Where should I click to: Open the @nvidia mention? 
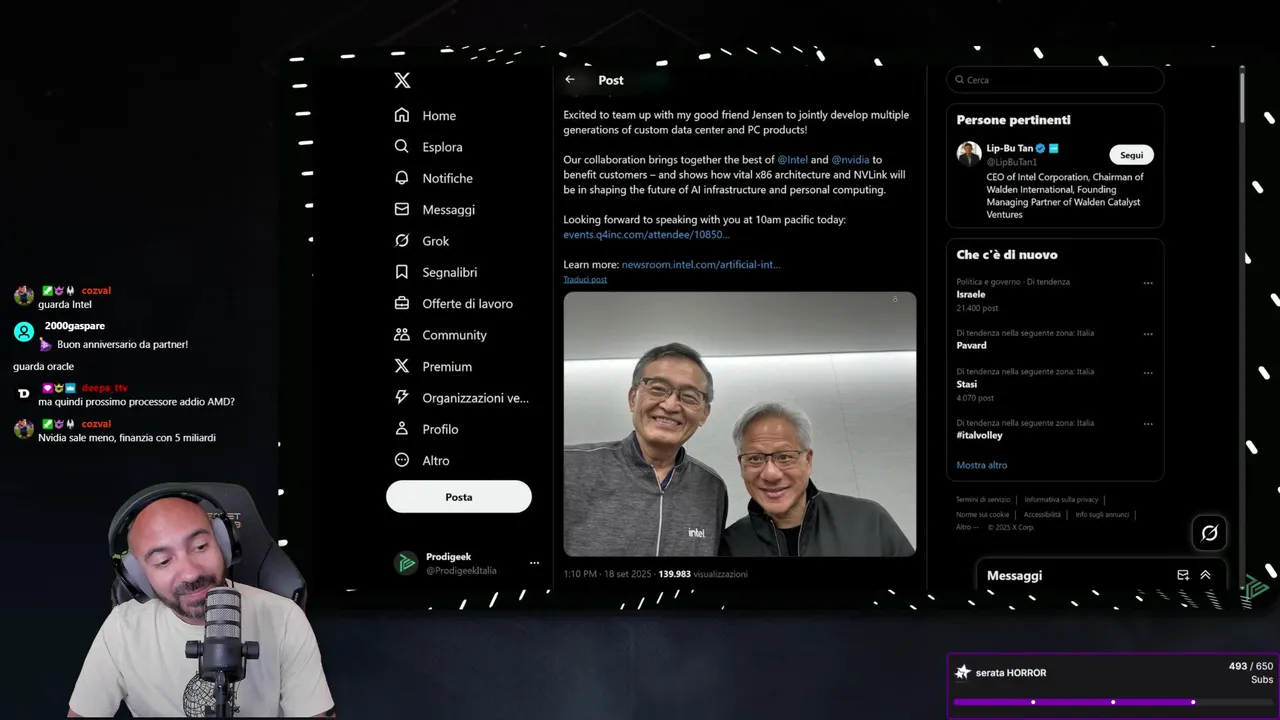click(x=850, y=160)
